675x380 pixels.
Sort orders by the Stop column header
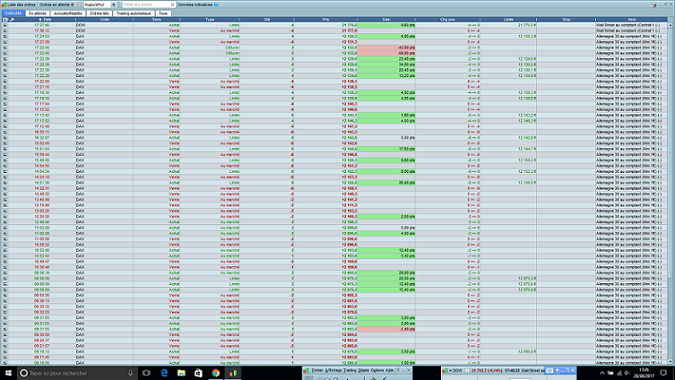coord(566,19)
